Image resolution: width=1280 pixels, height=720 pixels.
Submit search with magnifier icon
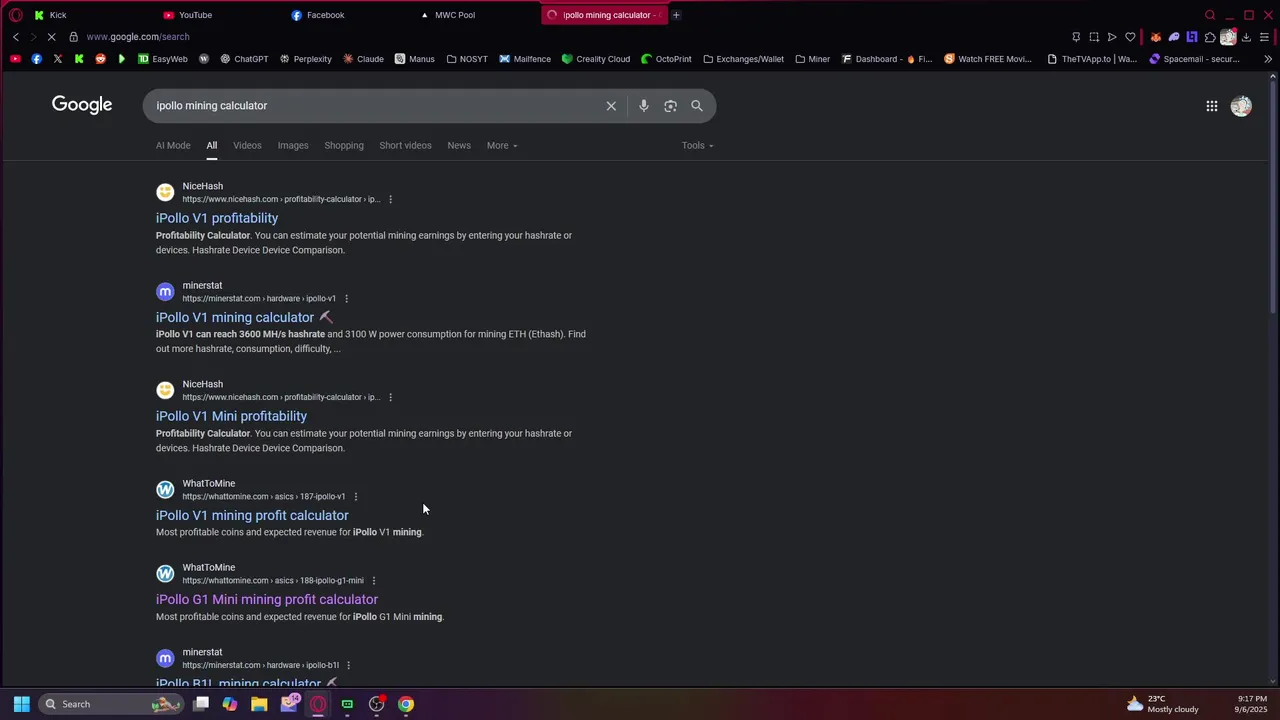pos(697,106)
